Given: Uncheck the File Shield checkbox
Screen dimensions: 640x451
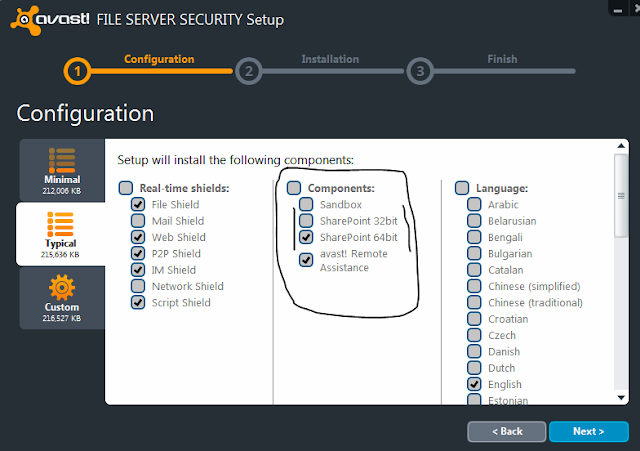Looking at the screenshot, I should tap(138, 205).
